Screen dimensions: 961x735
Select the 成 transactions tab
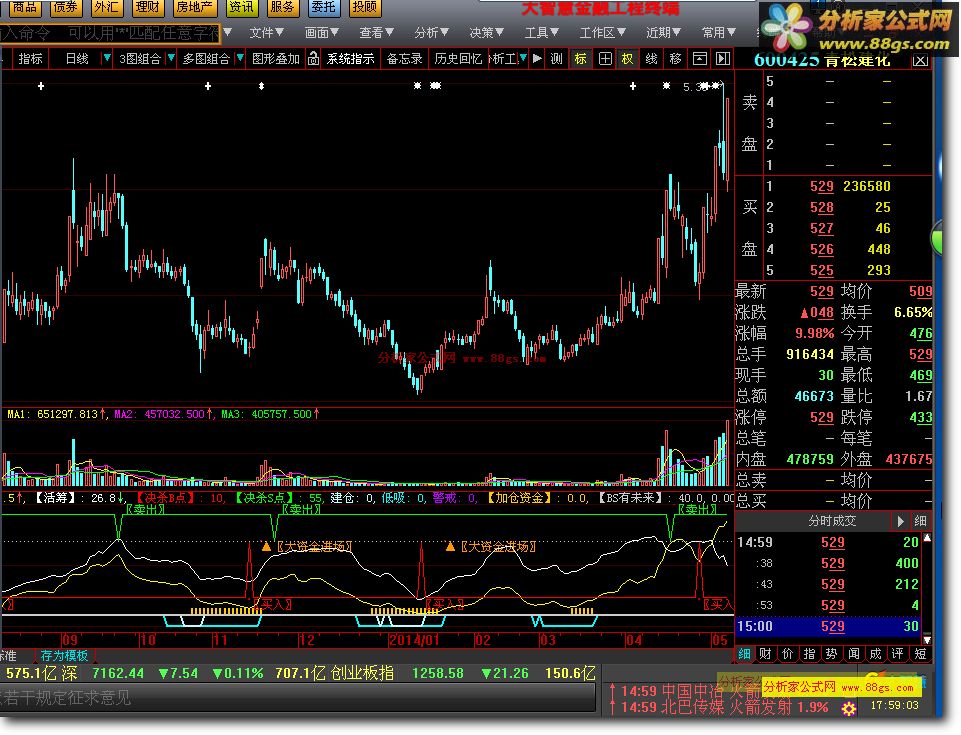[876, 654]
